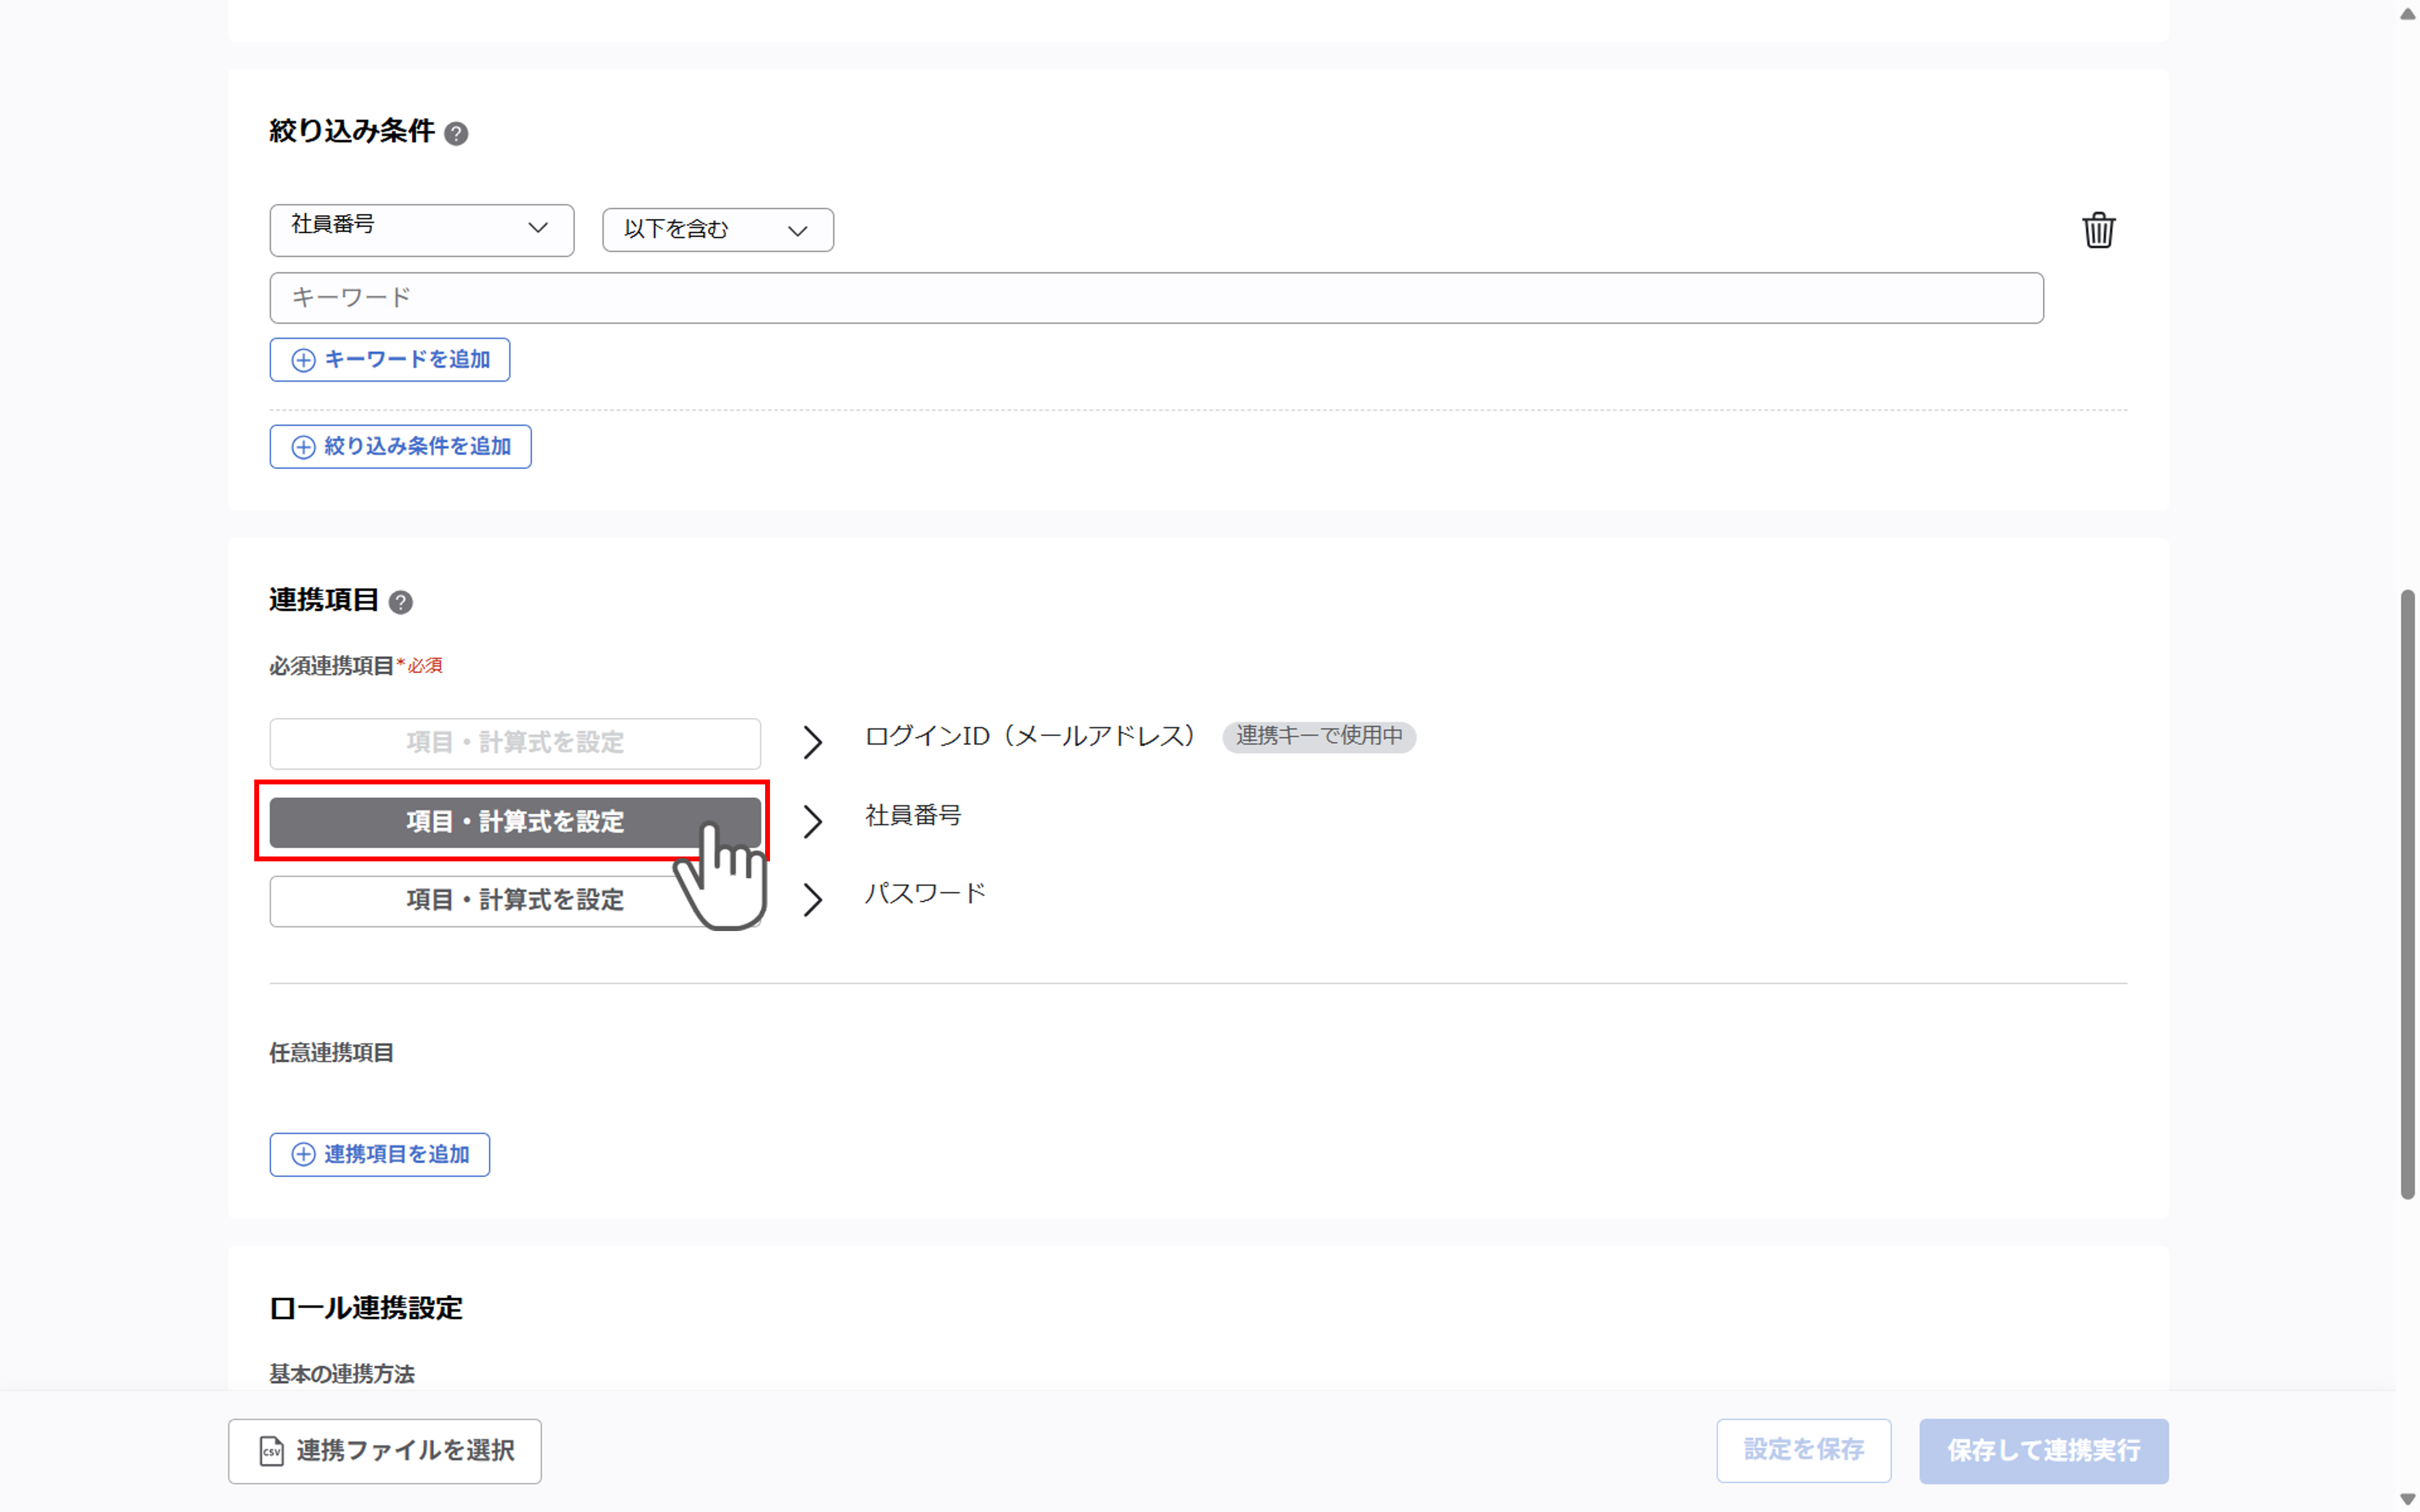The height and width of the screenshot is (1512, 2420).
Task: Open the 社員番号 filter field dropdown
Action: click(422, 230)
